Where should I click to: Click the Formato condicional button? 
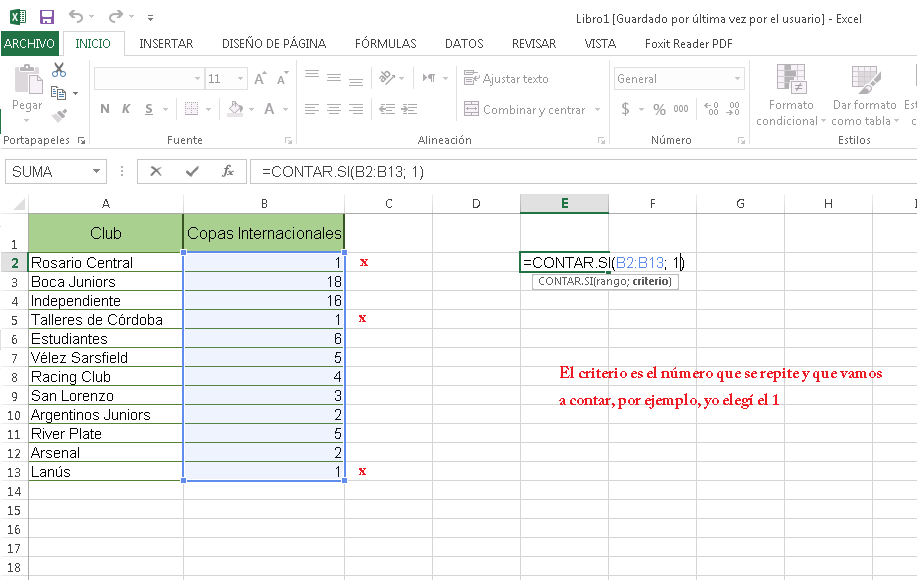pos(790,95)
